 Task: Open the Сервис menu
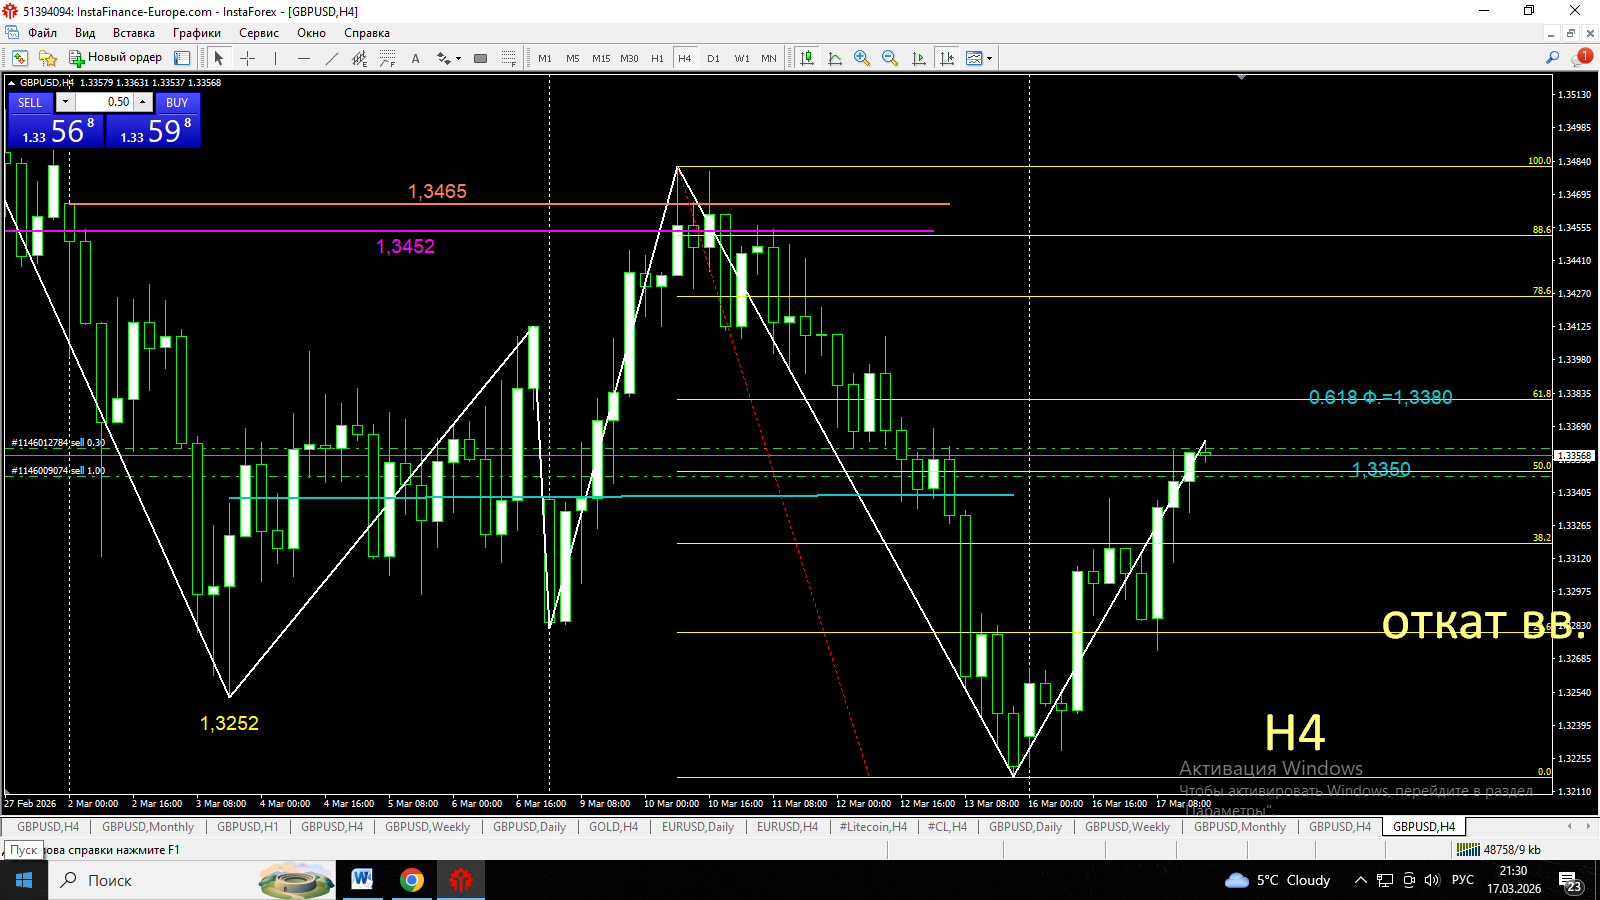(259, 33)
